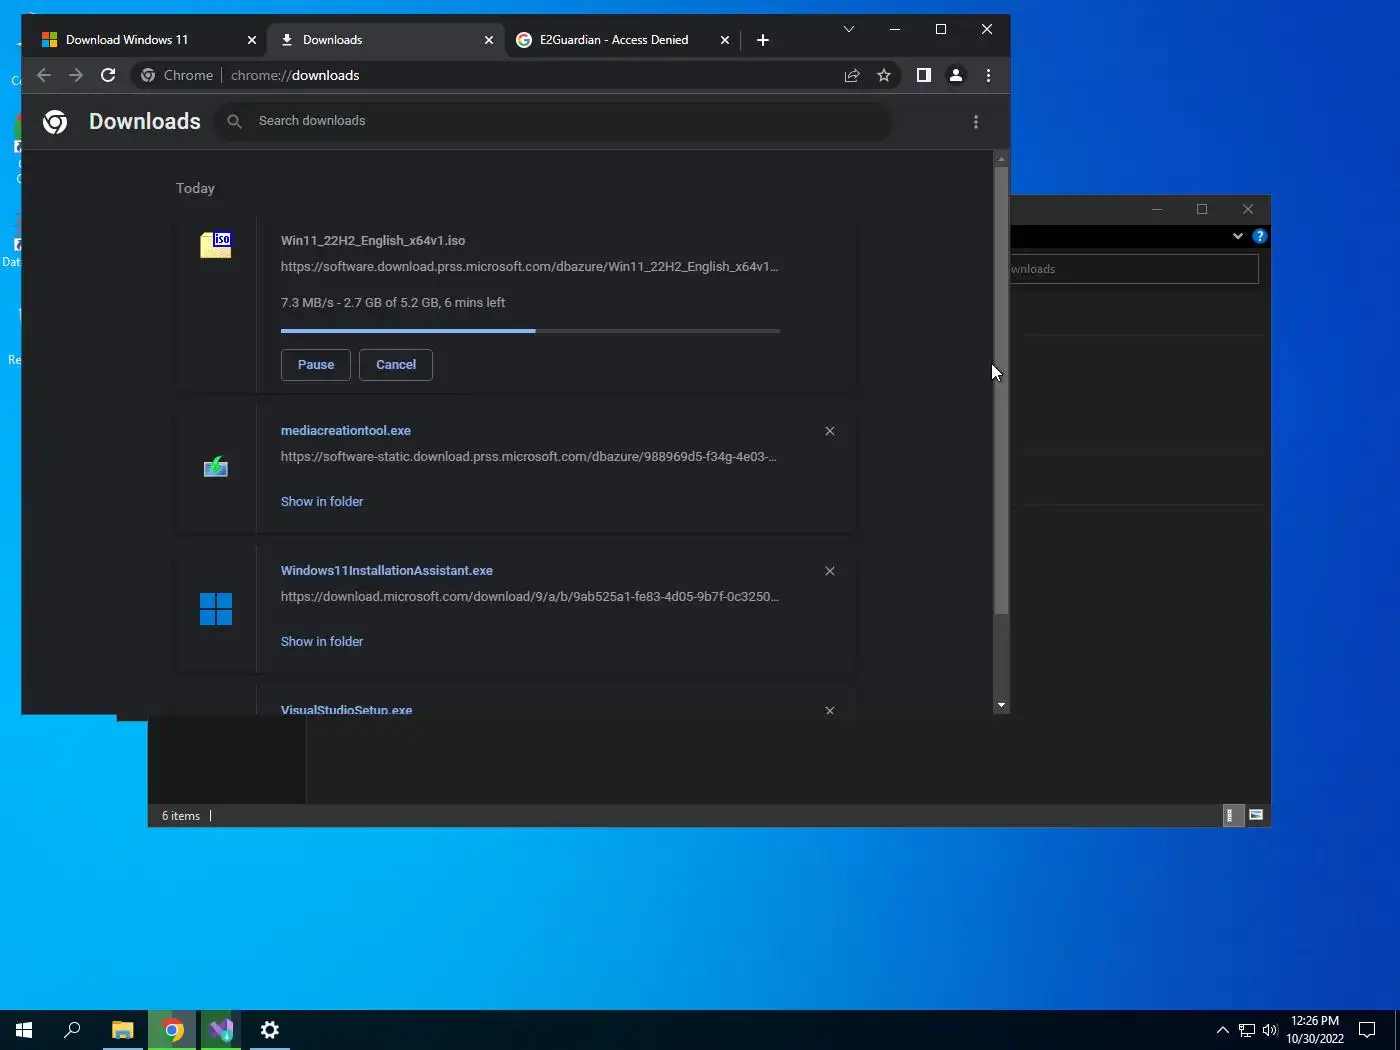
Task: Open Chrome's side panel
Action: [924, 75]
